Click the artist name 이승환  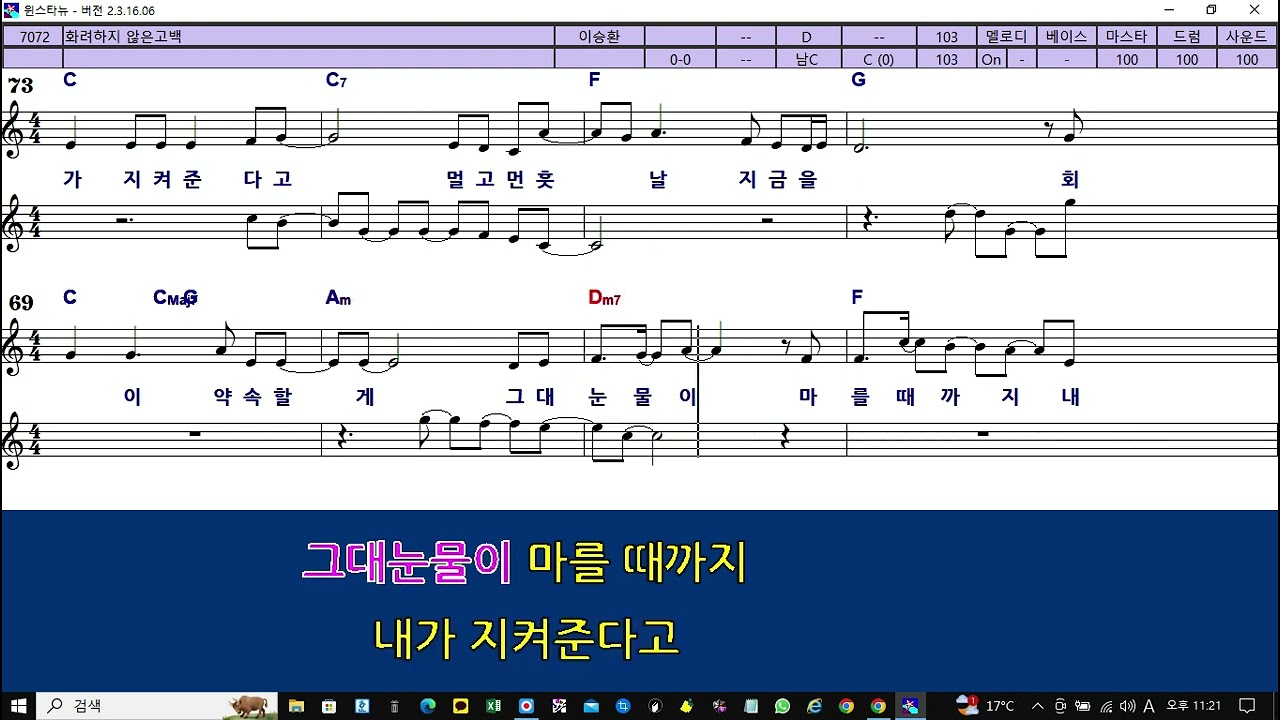599,36
